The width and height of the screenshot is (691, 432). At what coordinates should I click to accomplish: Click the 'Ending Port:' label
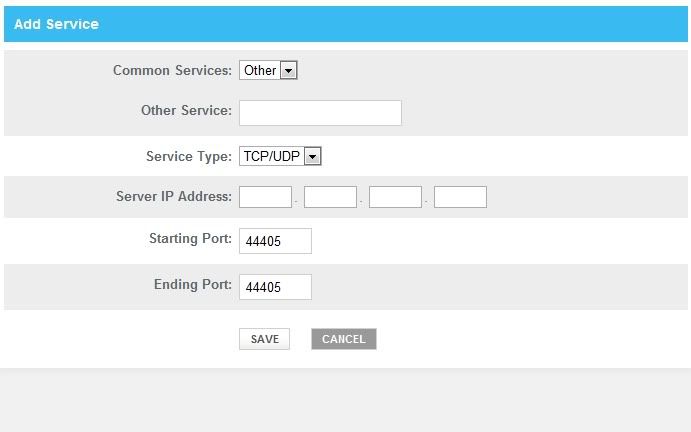[193, 285]
